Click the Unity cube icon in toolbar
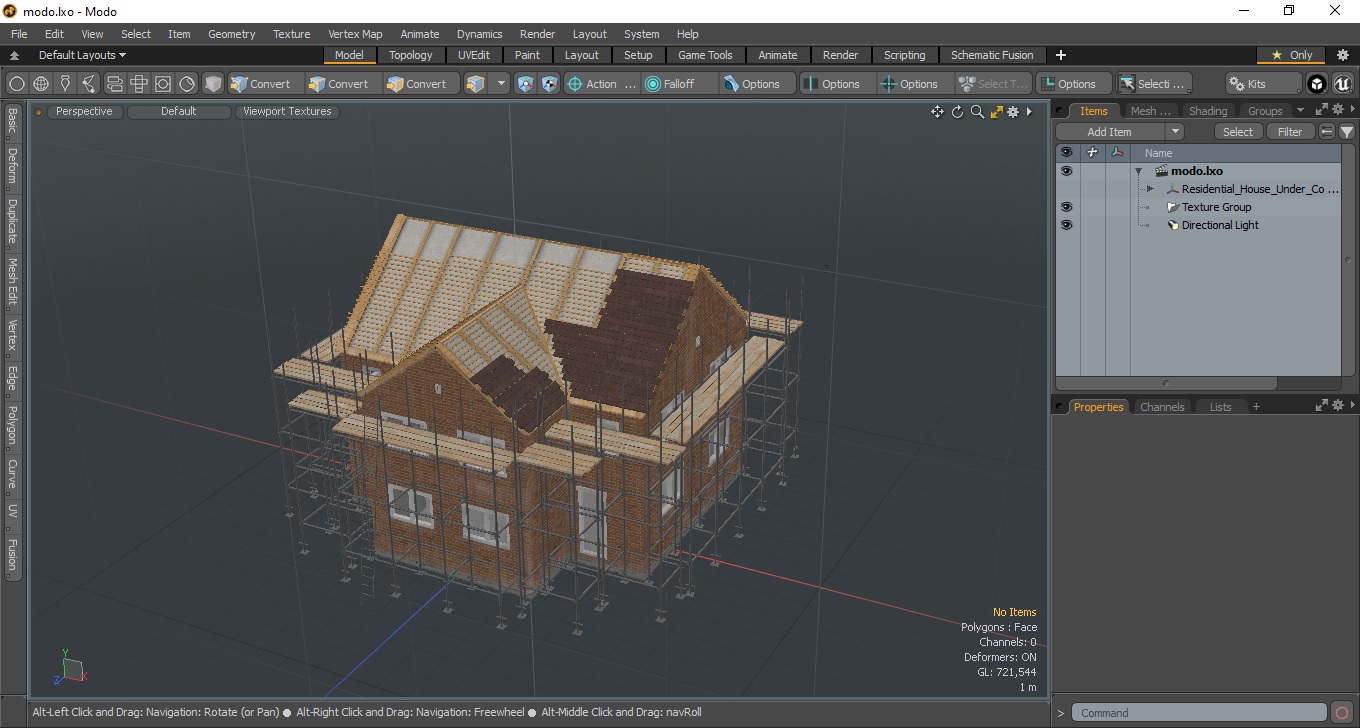The height and width of the screenshot is (728, 1360). 1317,84
